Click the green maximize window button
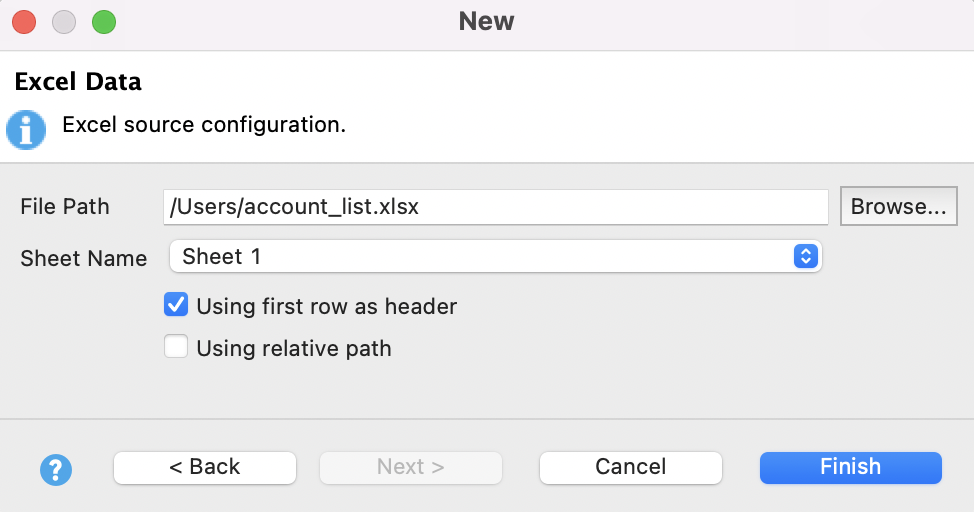The height and width of the screenshot is (512, 974). pos(104,21)
